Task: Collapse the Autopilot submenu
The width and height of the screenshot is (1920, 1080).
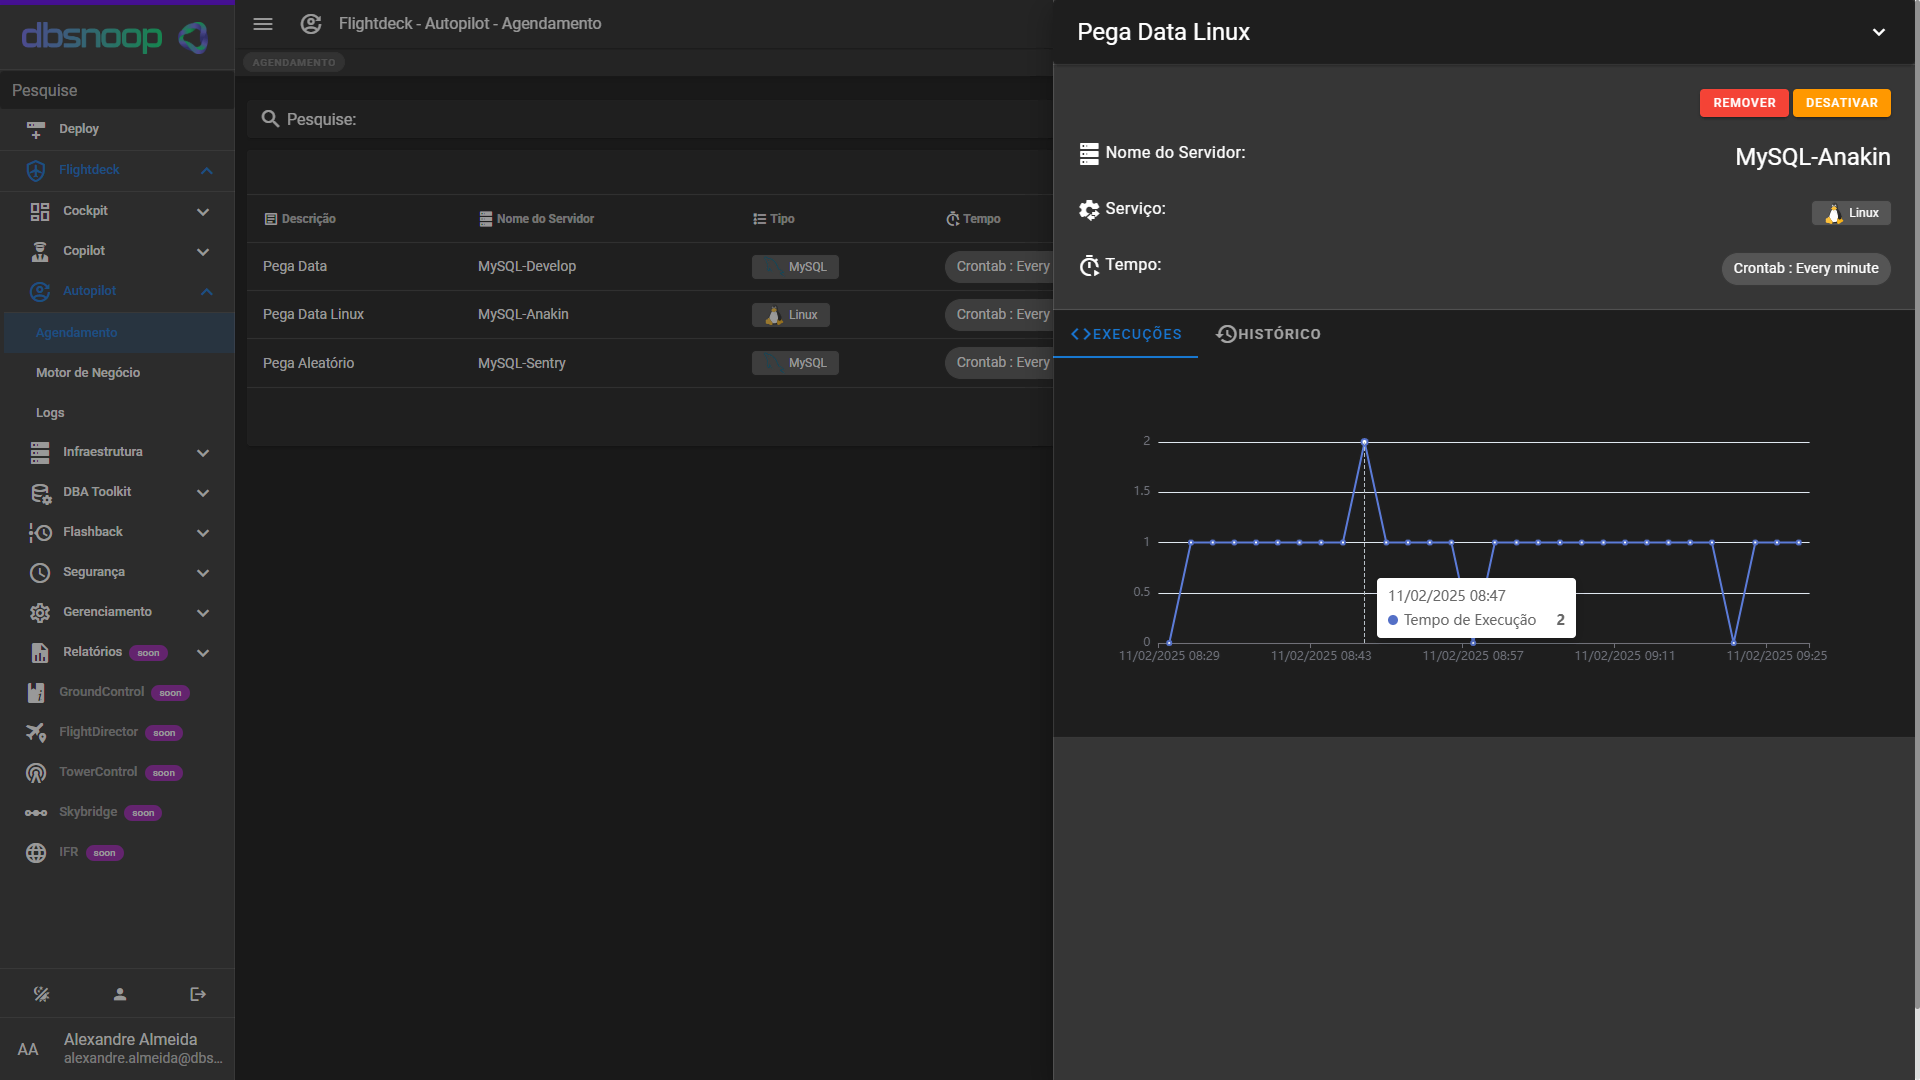Action: pos(207,291)
